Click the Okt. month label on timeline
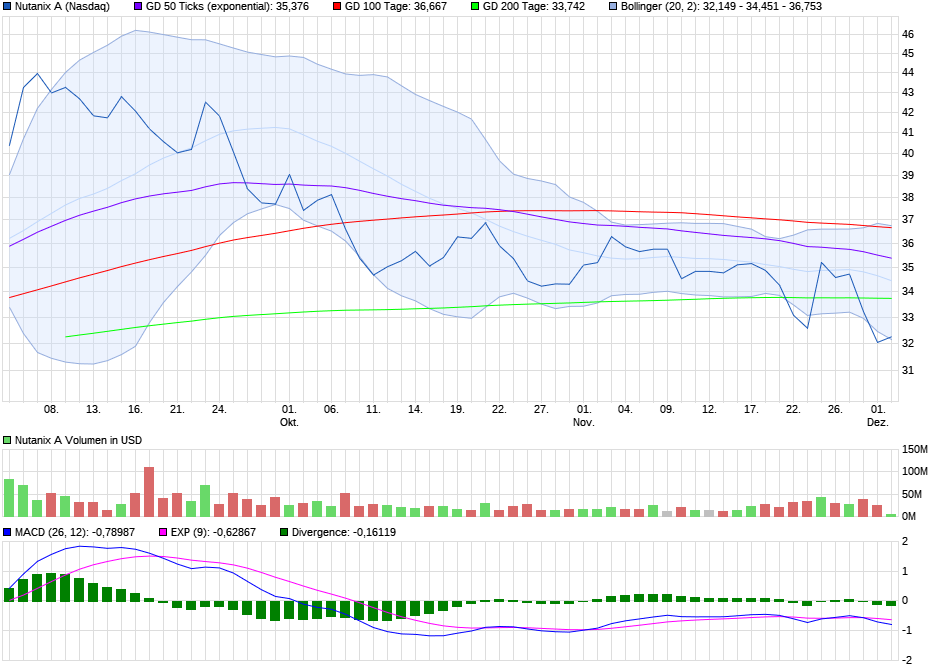940x670 pixels. click(288, 422)
